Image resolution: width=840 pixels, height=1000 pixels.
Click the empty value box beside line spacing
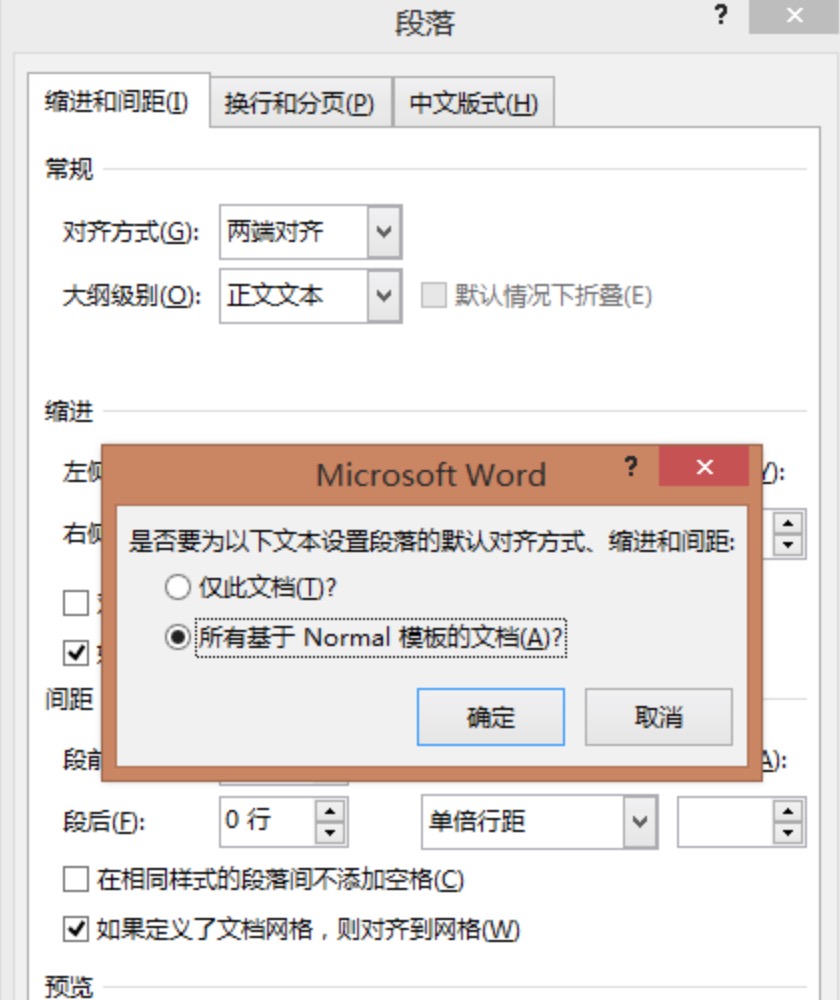725,820
